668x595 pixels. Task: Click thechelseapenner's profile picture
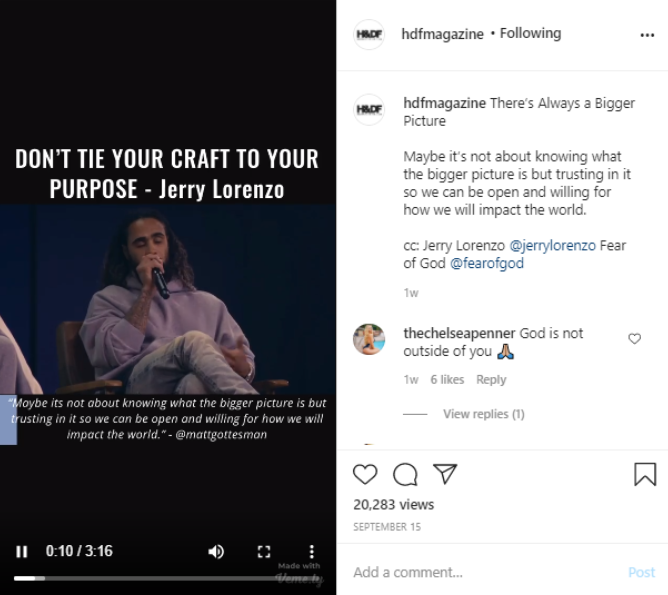[369, 339]
